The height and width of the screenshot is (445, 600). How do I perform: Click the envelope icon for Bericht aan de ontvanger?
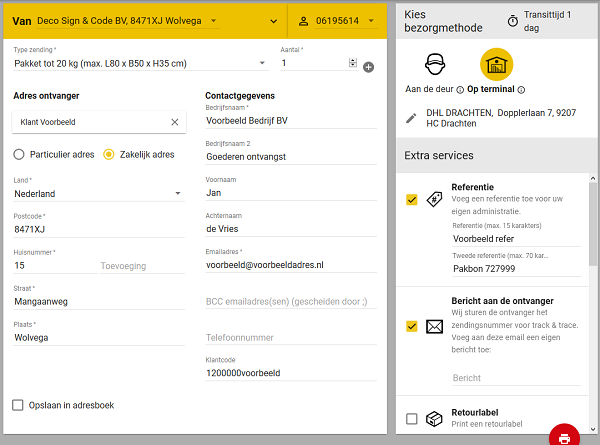[434, 326]
